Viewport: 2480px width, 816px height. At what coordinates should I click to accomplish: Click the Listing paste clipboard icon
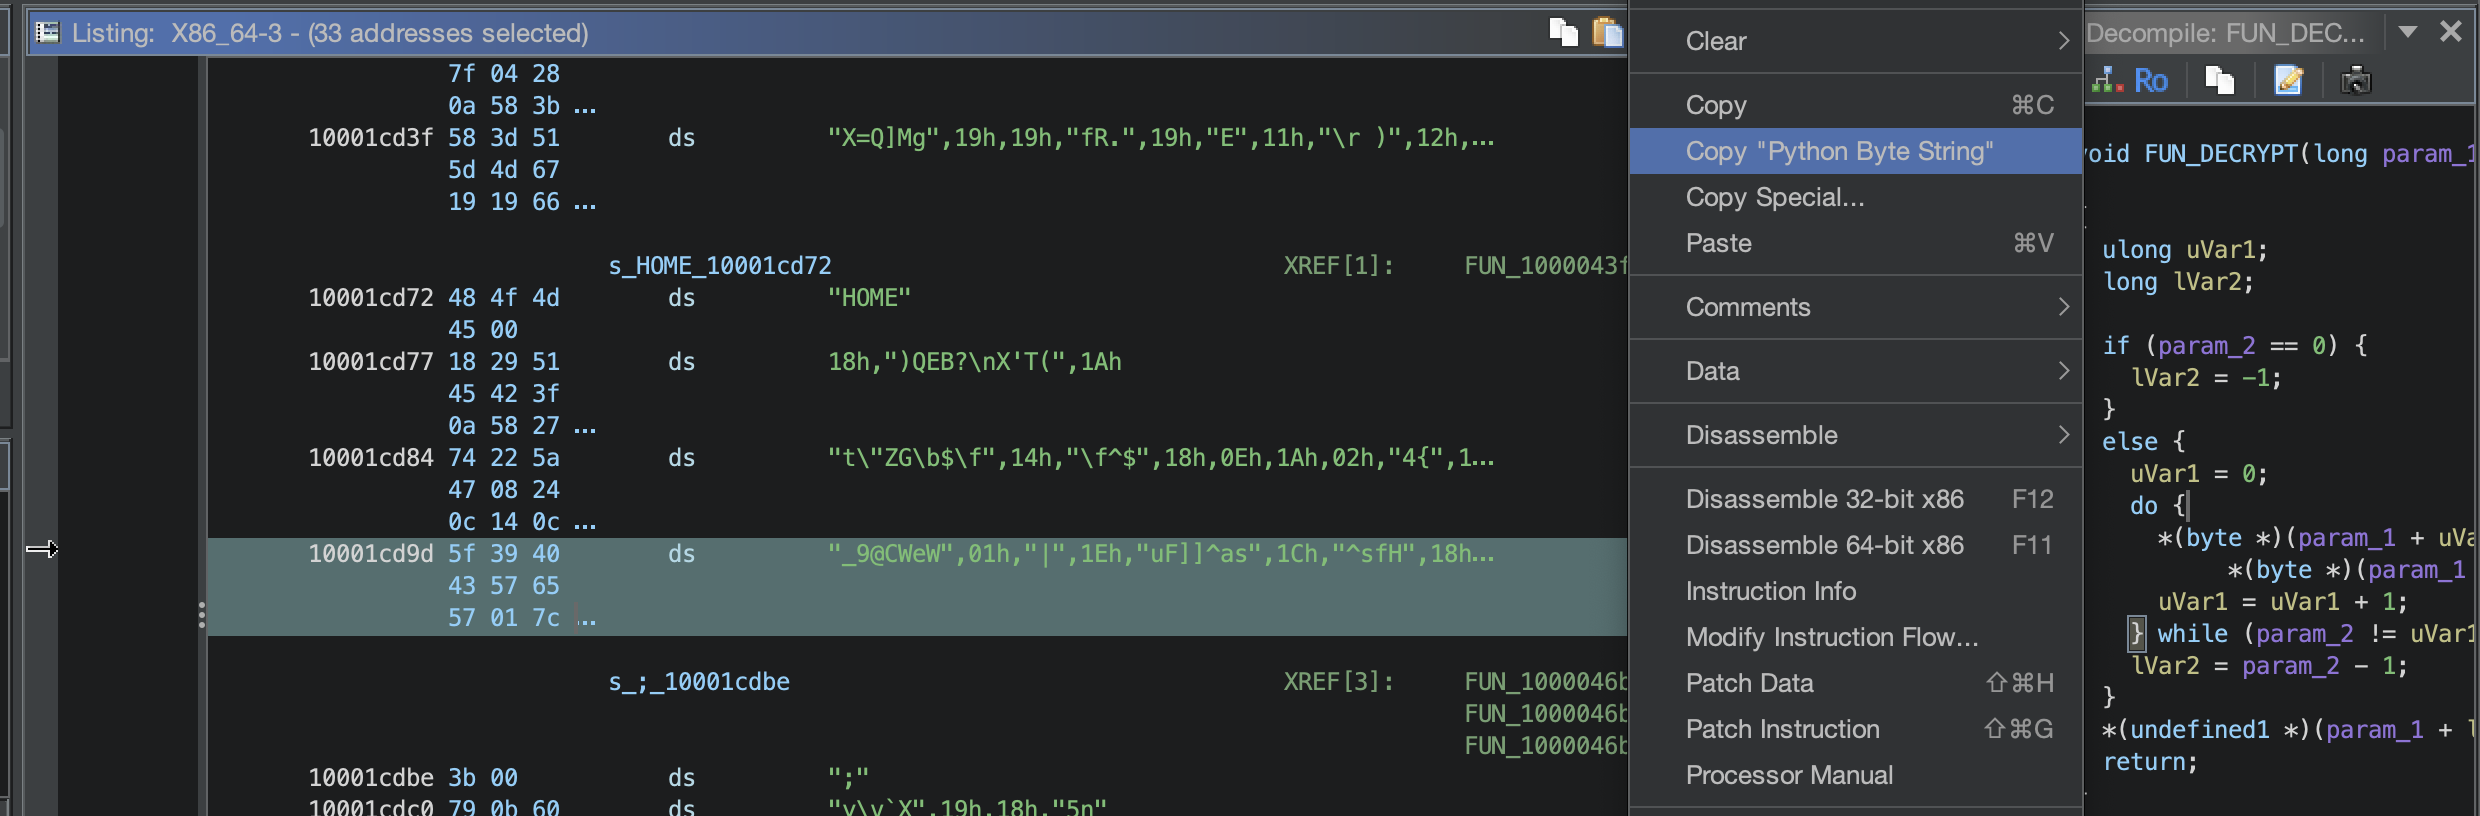(1607, 32)
